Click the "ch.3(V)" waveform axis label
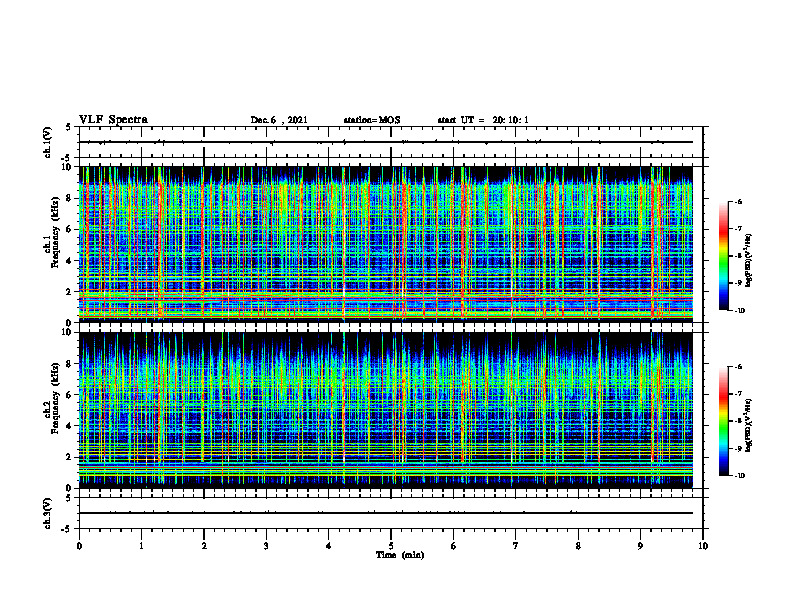This screenshot has width=792, height=612. tap(48, 513)
